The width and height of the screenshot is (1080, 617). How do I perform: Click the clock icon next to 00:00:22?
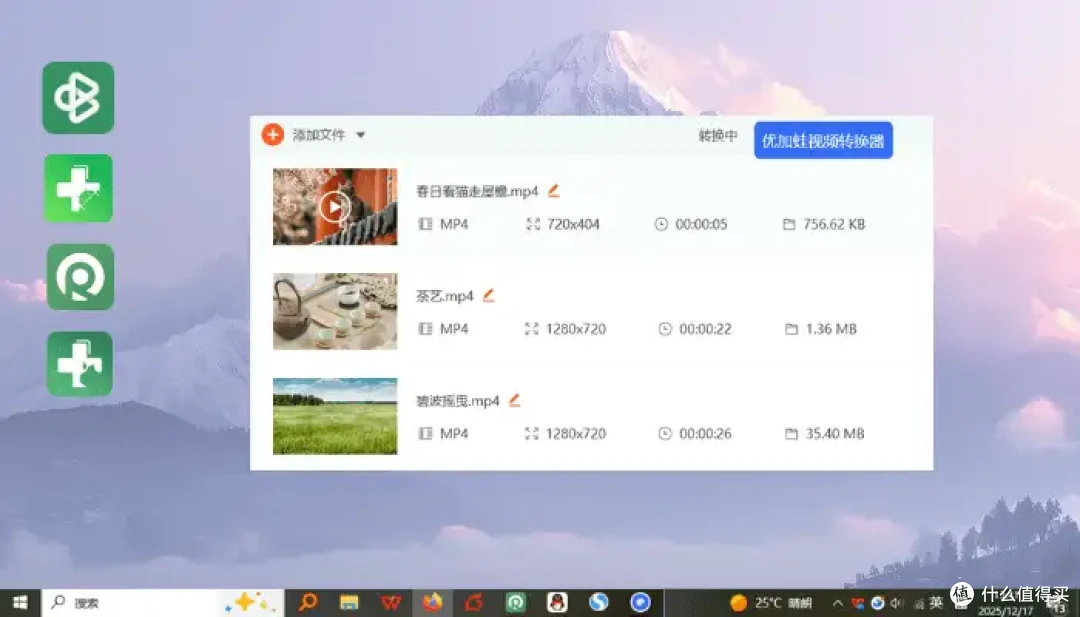click(665, 328)
